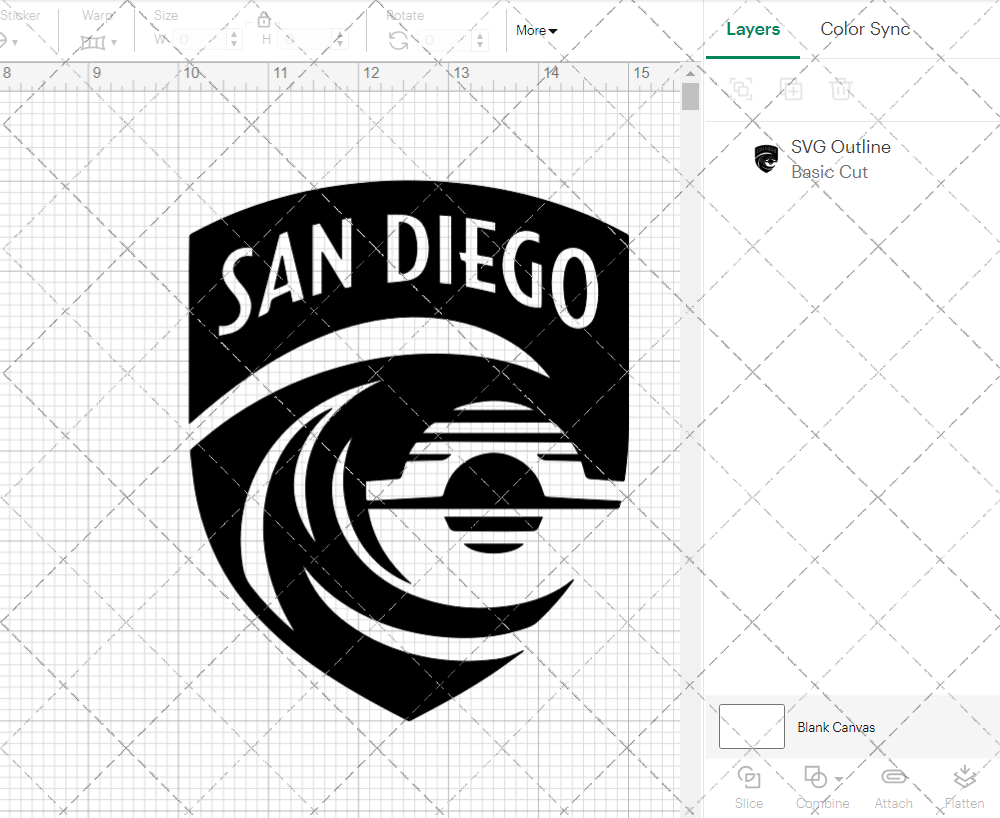Screen dimensions: 1000x818
Task: Open the Warp style dropdown arrow
Action: point(112,42)
